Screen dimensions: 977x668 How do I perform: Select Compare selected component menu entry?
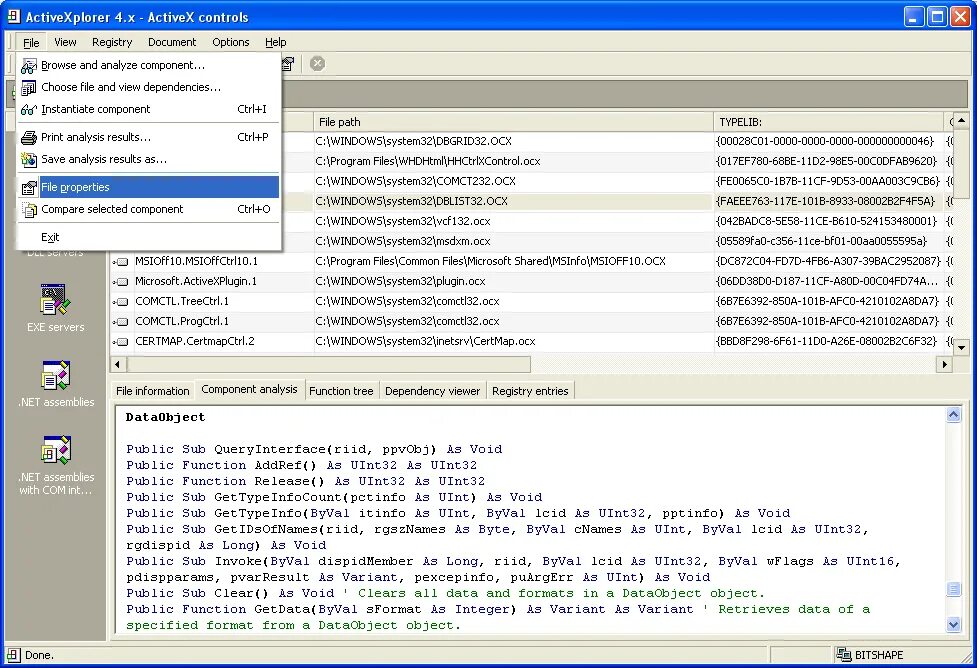click(149, 209)
